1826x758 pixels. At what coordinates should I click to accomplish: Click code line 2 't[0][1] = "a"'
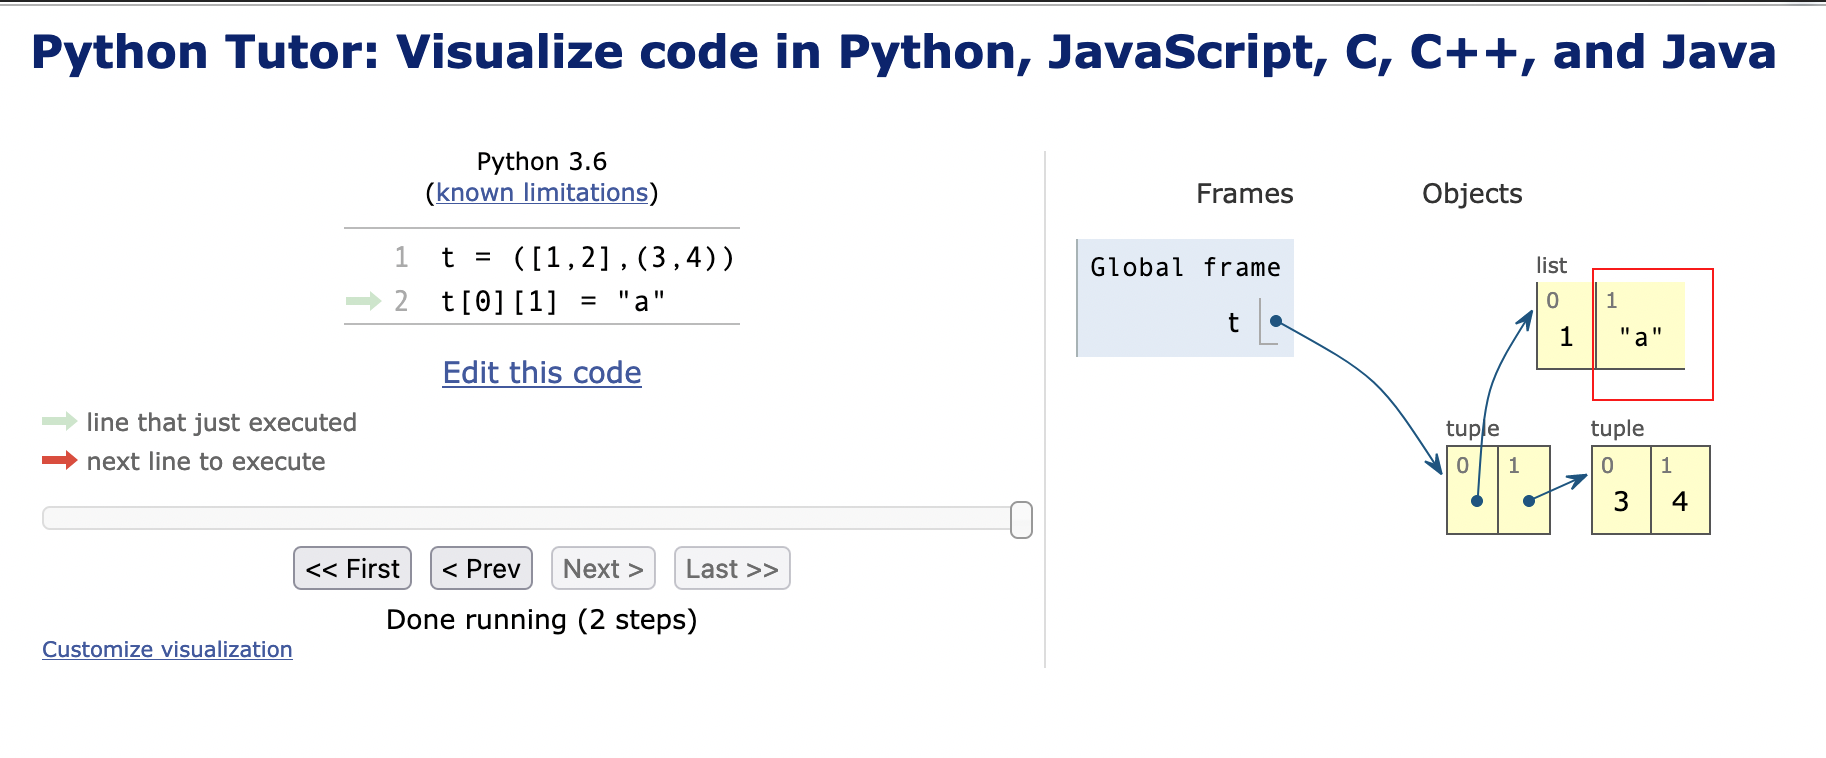pos(553,301)
